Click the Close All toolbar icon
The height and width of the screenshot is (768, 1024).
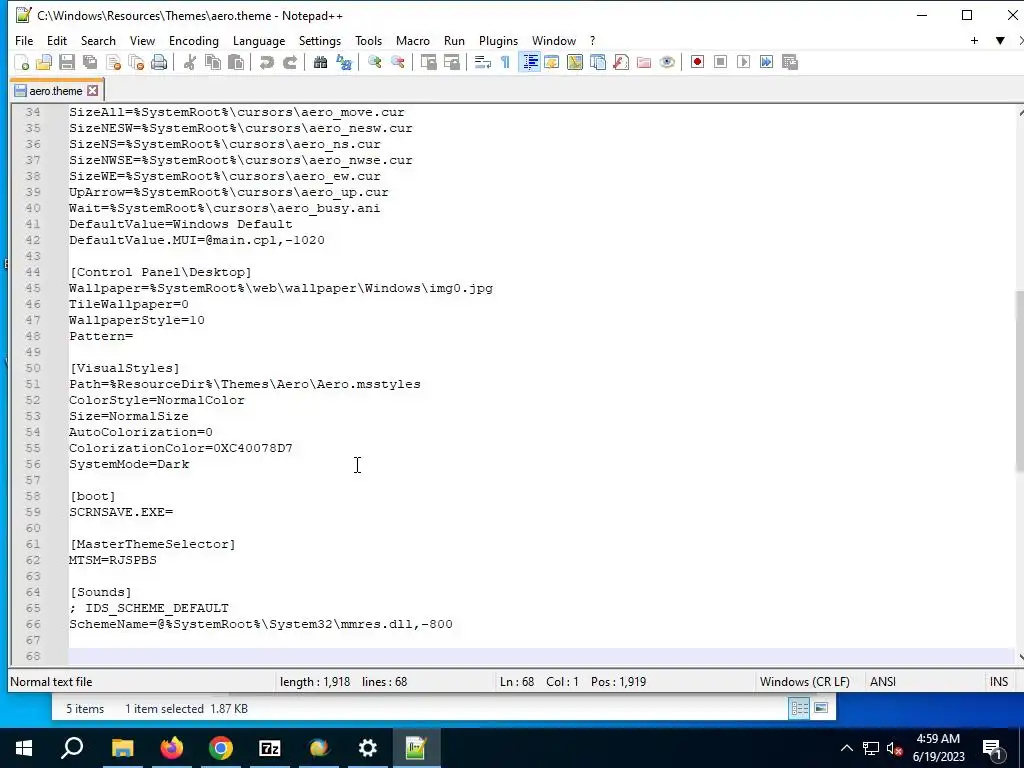point(136,62)
